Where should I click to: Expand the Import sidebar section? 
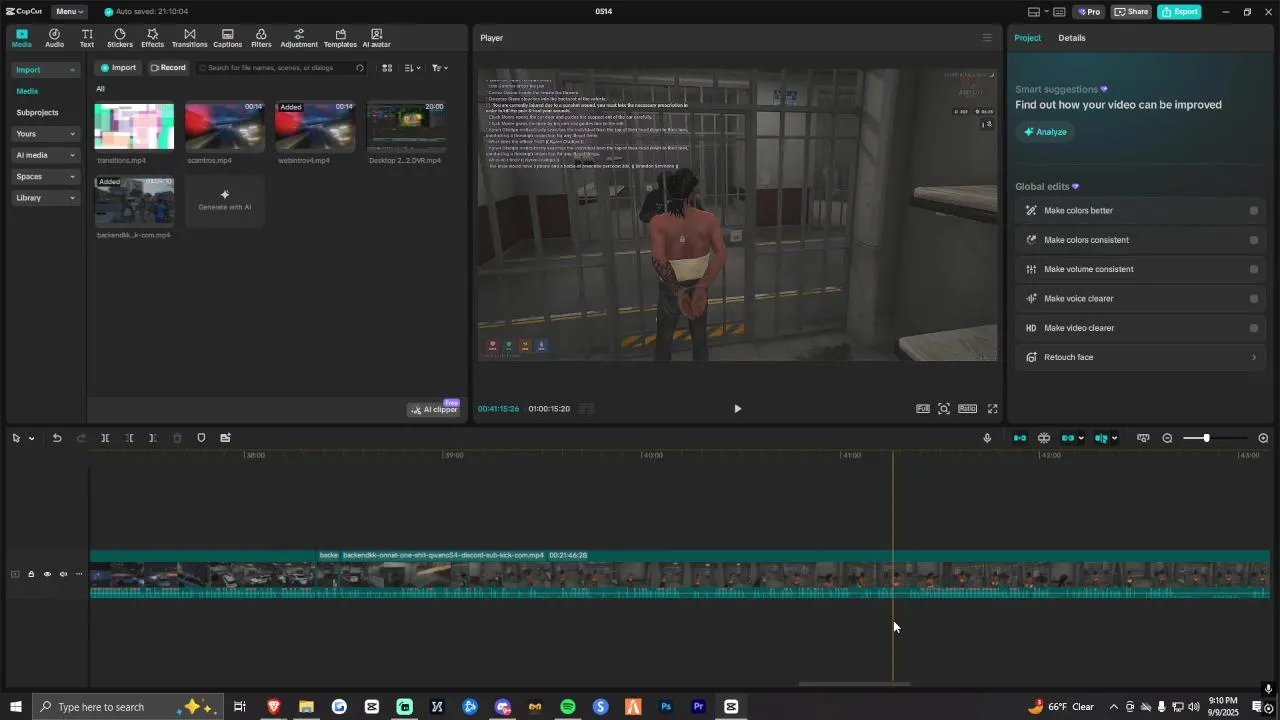point(45,70)
